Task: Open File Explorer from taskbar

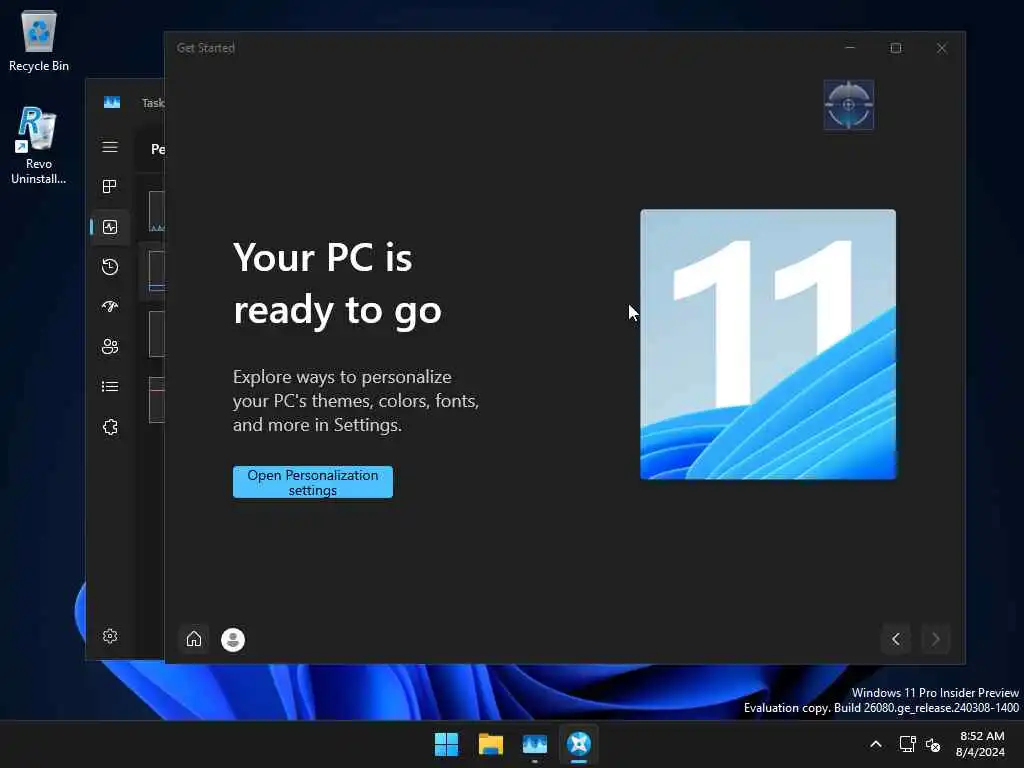Action: coord(490,744)
